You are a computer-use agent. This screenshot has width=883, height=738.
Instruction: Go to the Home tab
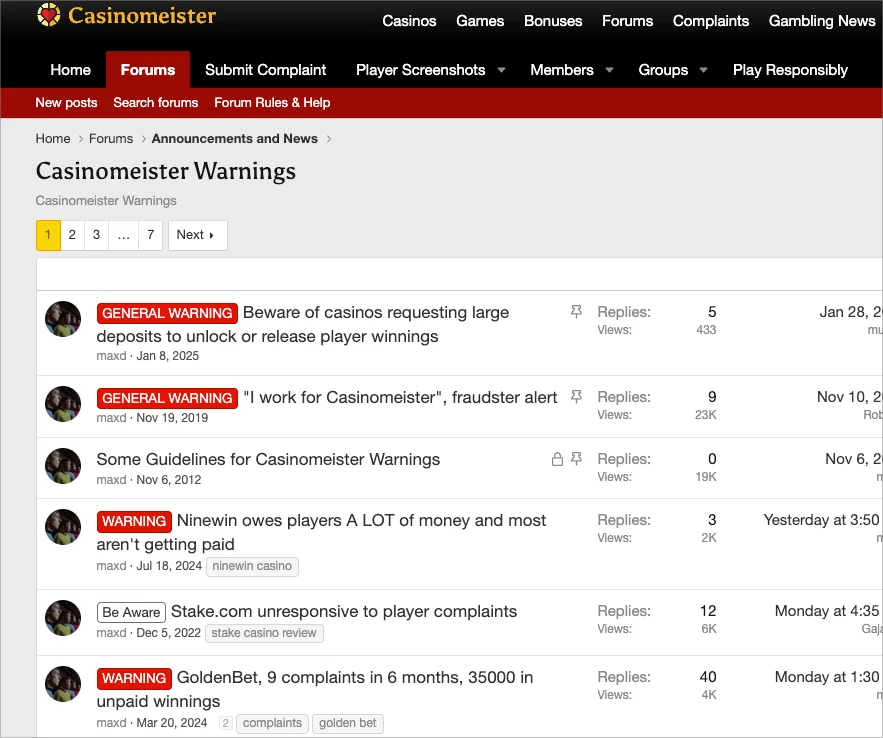(70, 70)
